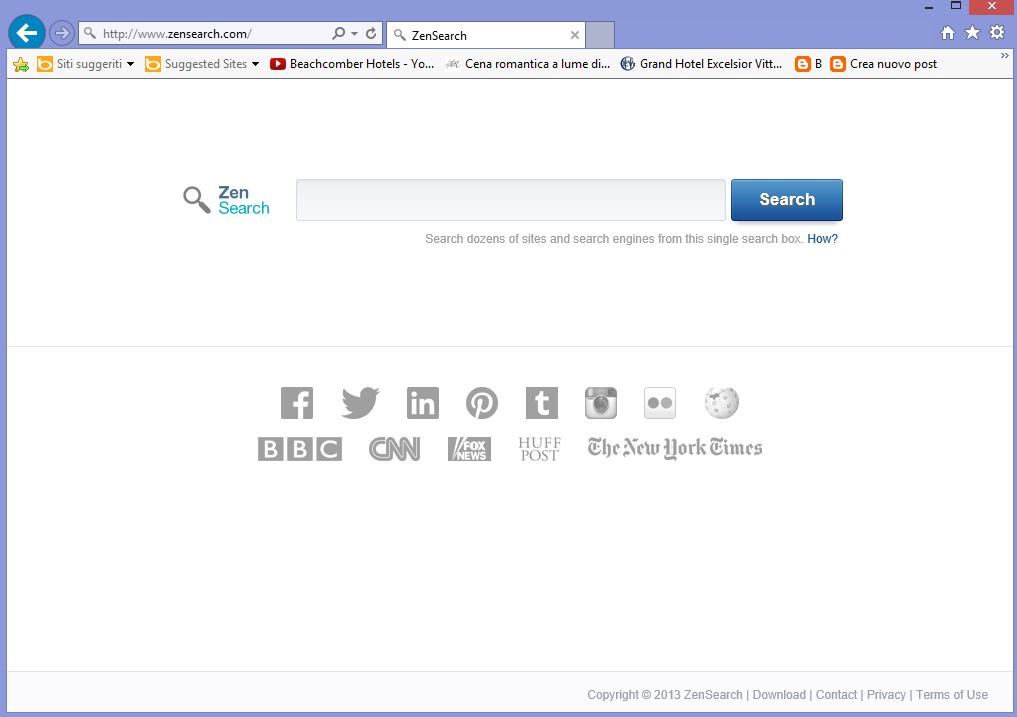Expand the favorites bar overflow chevron
1017x717 pixels.
coord(1005,56)
